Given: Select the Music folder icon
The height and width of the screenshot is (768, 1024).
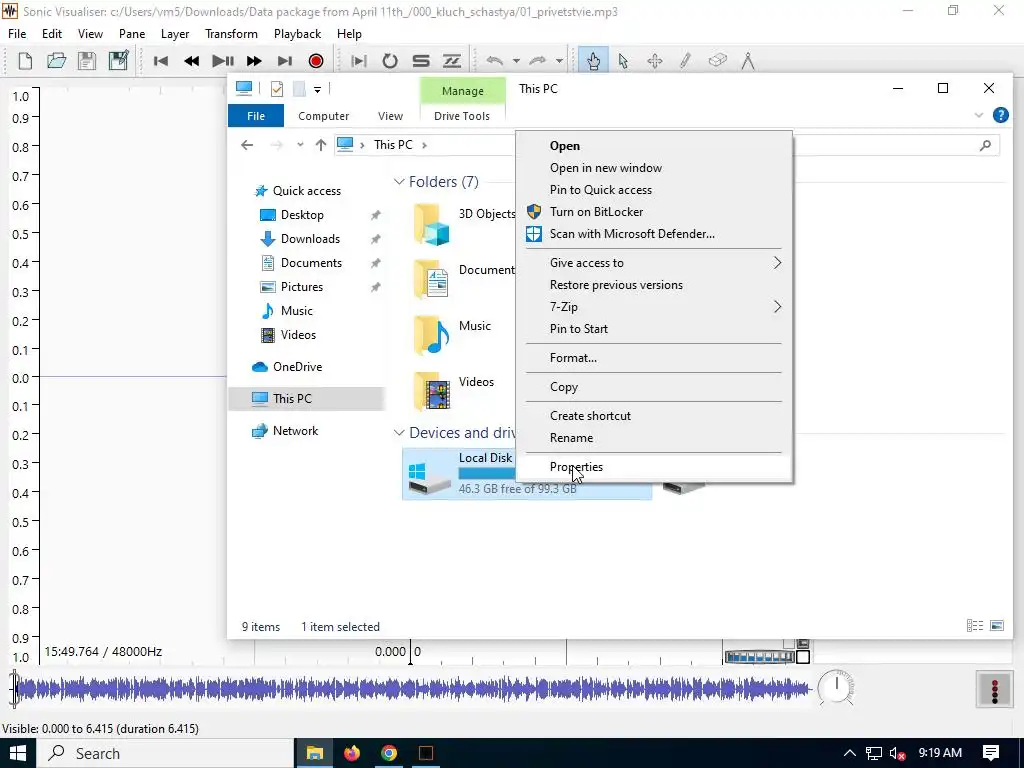Looking at the screenshot, I should pos(432,334).
